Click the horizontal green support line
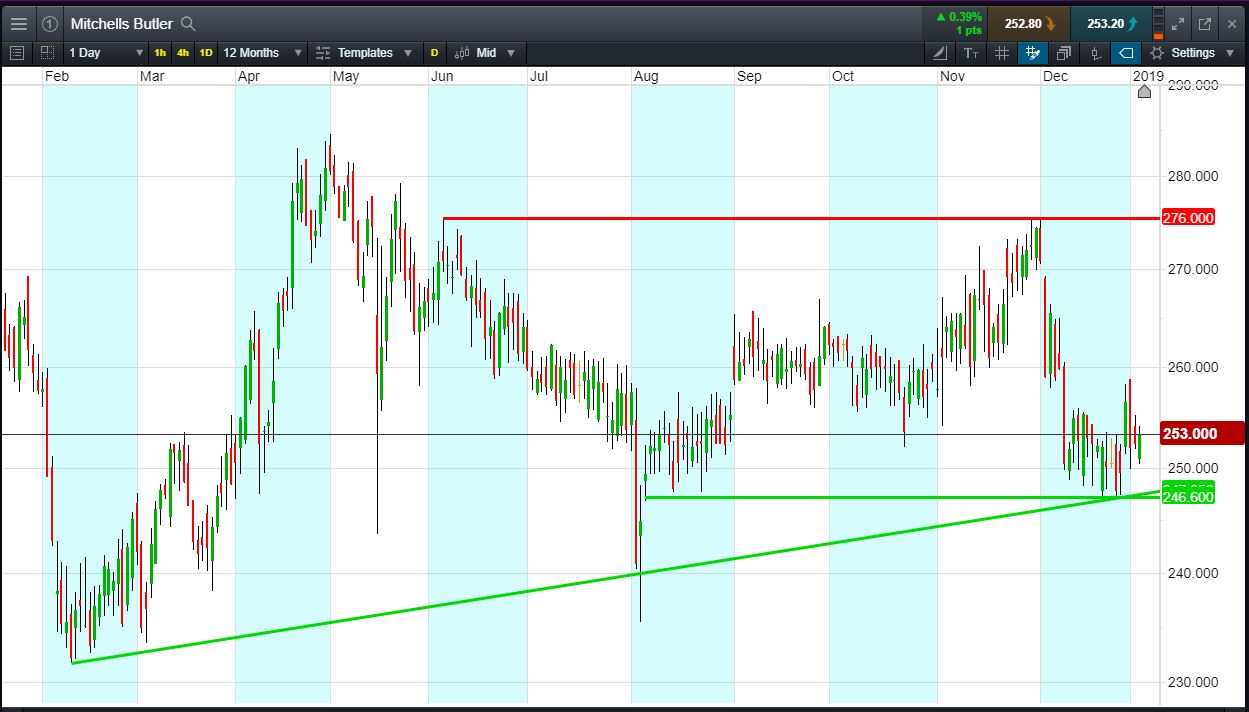The height and width of the screenshot is (712, 1249). (900, 497)
